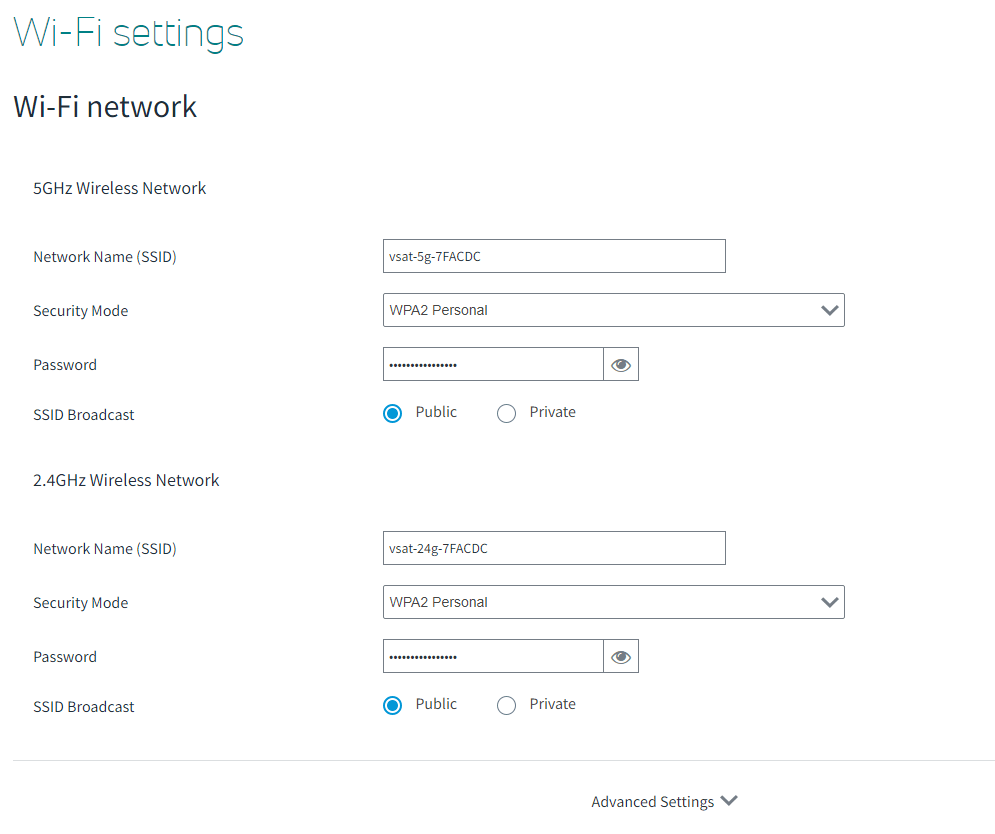The height and width of the screenshot is (834, 995).
Task: Click the vsat-5g-7FACDC network name field
Action: (554, 256)
